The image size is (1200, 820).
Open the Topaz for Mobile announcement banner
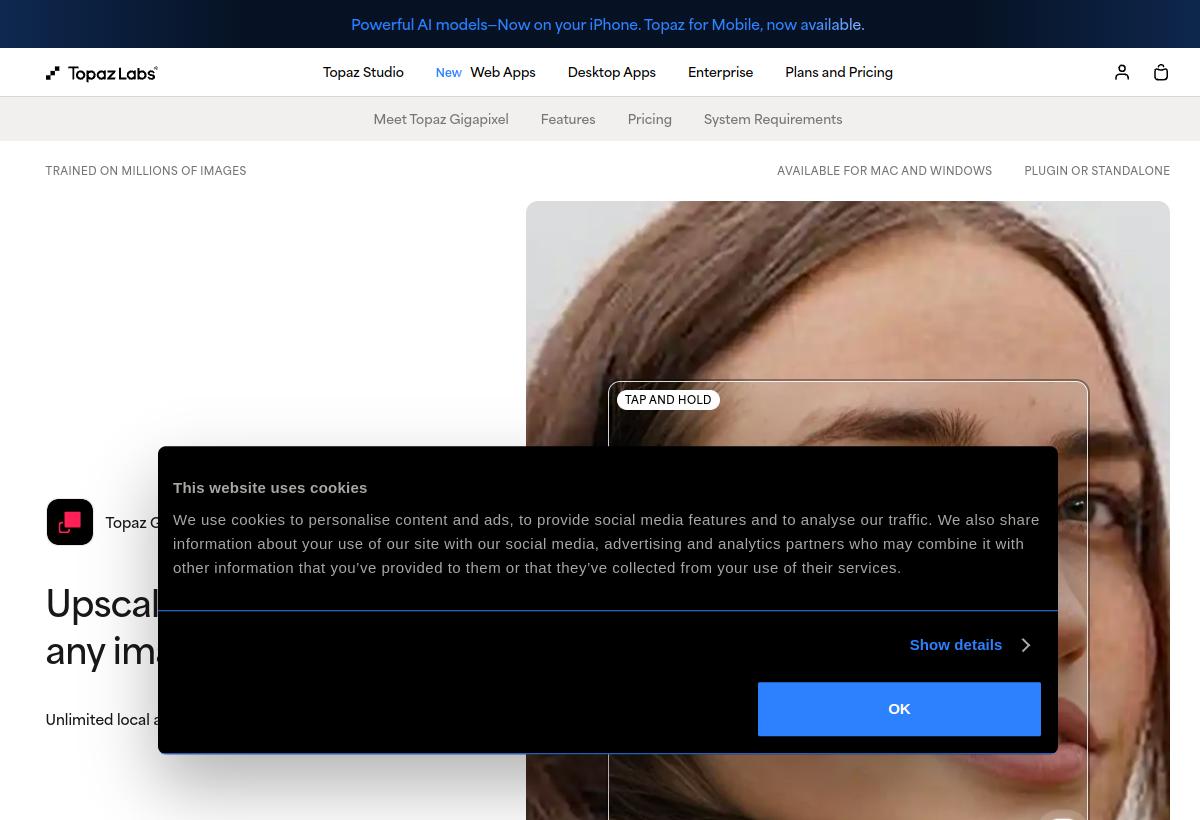(608, 24)
